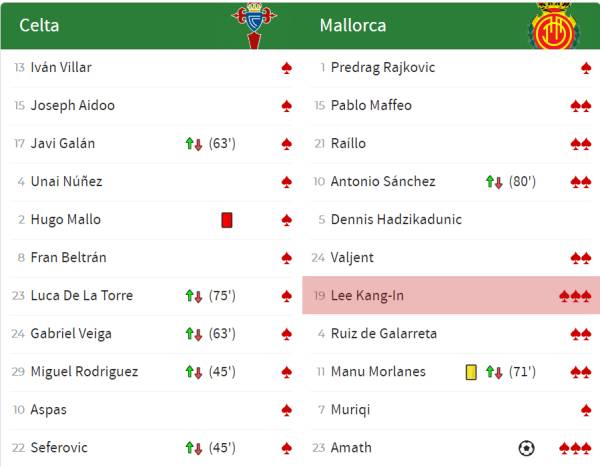This screenshot has width=600, height=467.
Task: Open Lee Kang-In's player name
Action: click(x=367, y=296)
